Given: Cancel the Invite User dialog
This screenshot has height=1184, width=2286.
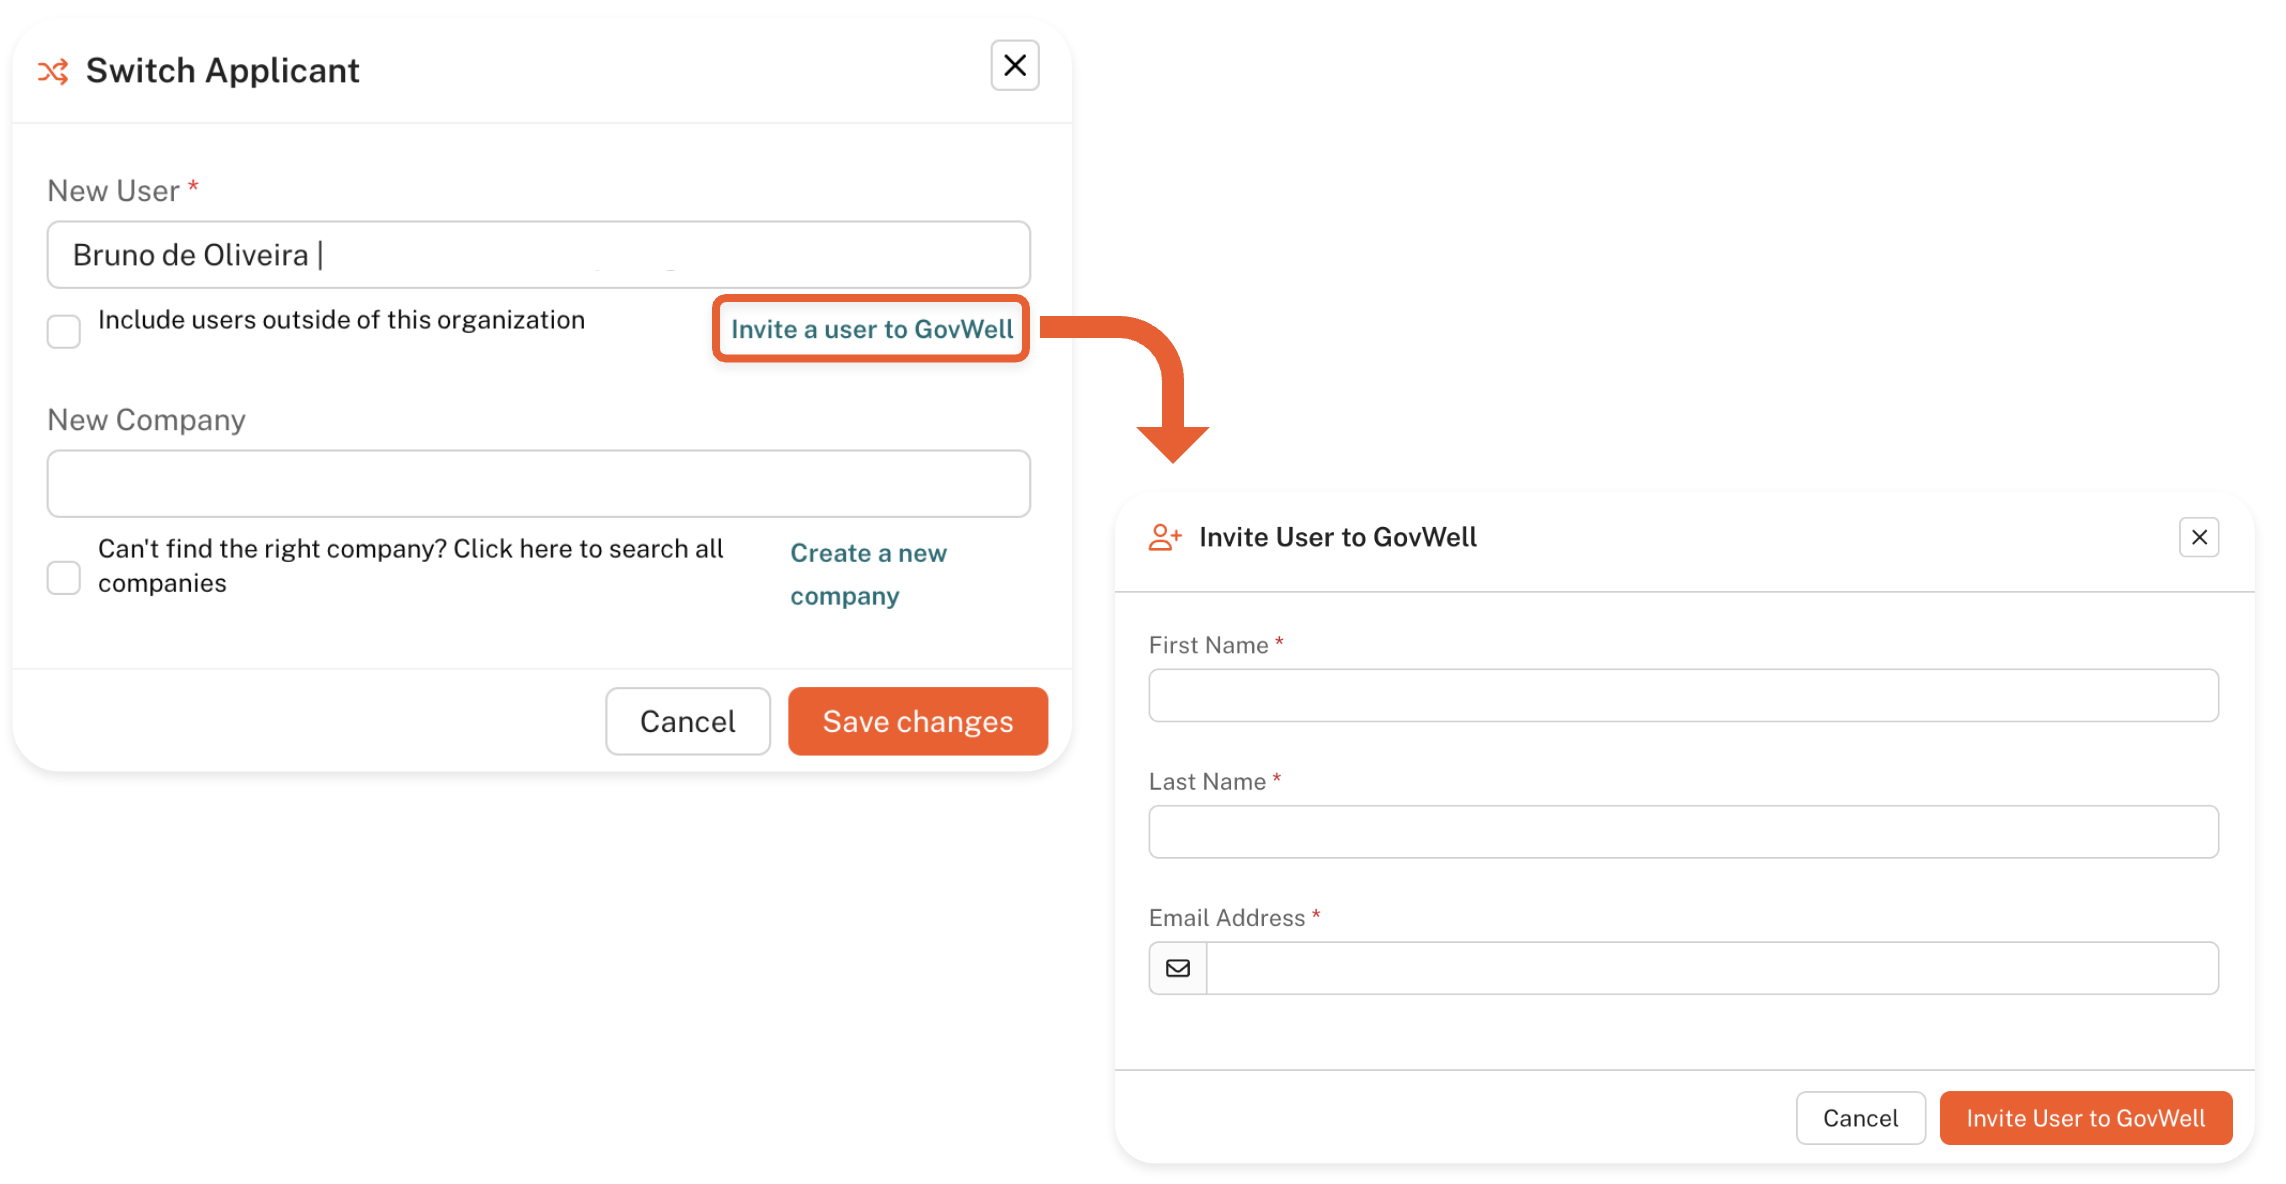Looking at the screenshot, I should (1859, 1118).
